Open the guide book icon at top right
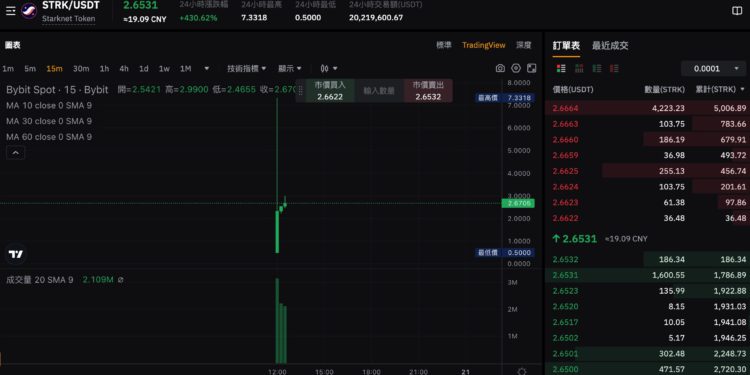The height and width of the screenshot is (375, 750). pos(737,11)
